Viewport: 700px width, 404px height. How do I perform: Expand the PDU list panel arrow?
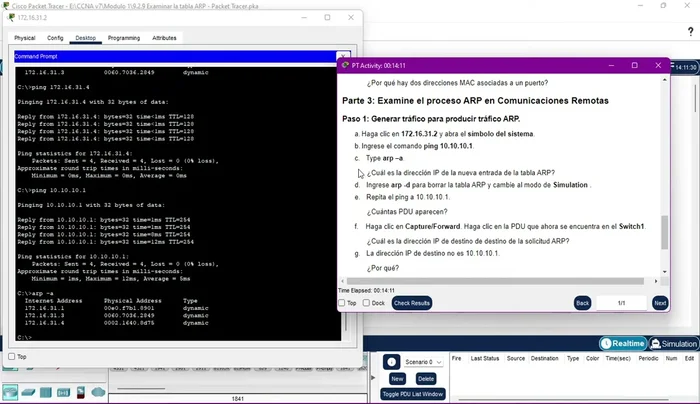tap(374, 378)
